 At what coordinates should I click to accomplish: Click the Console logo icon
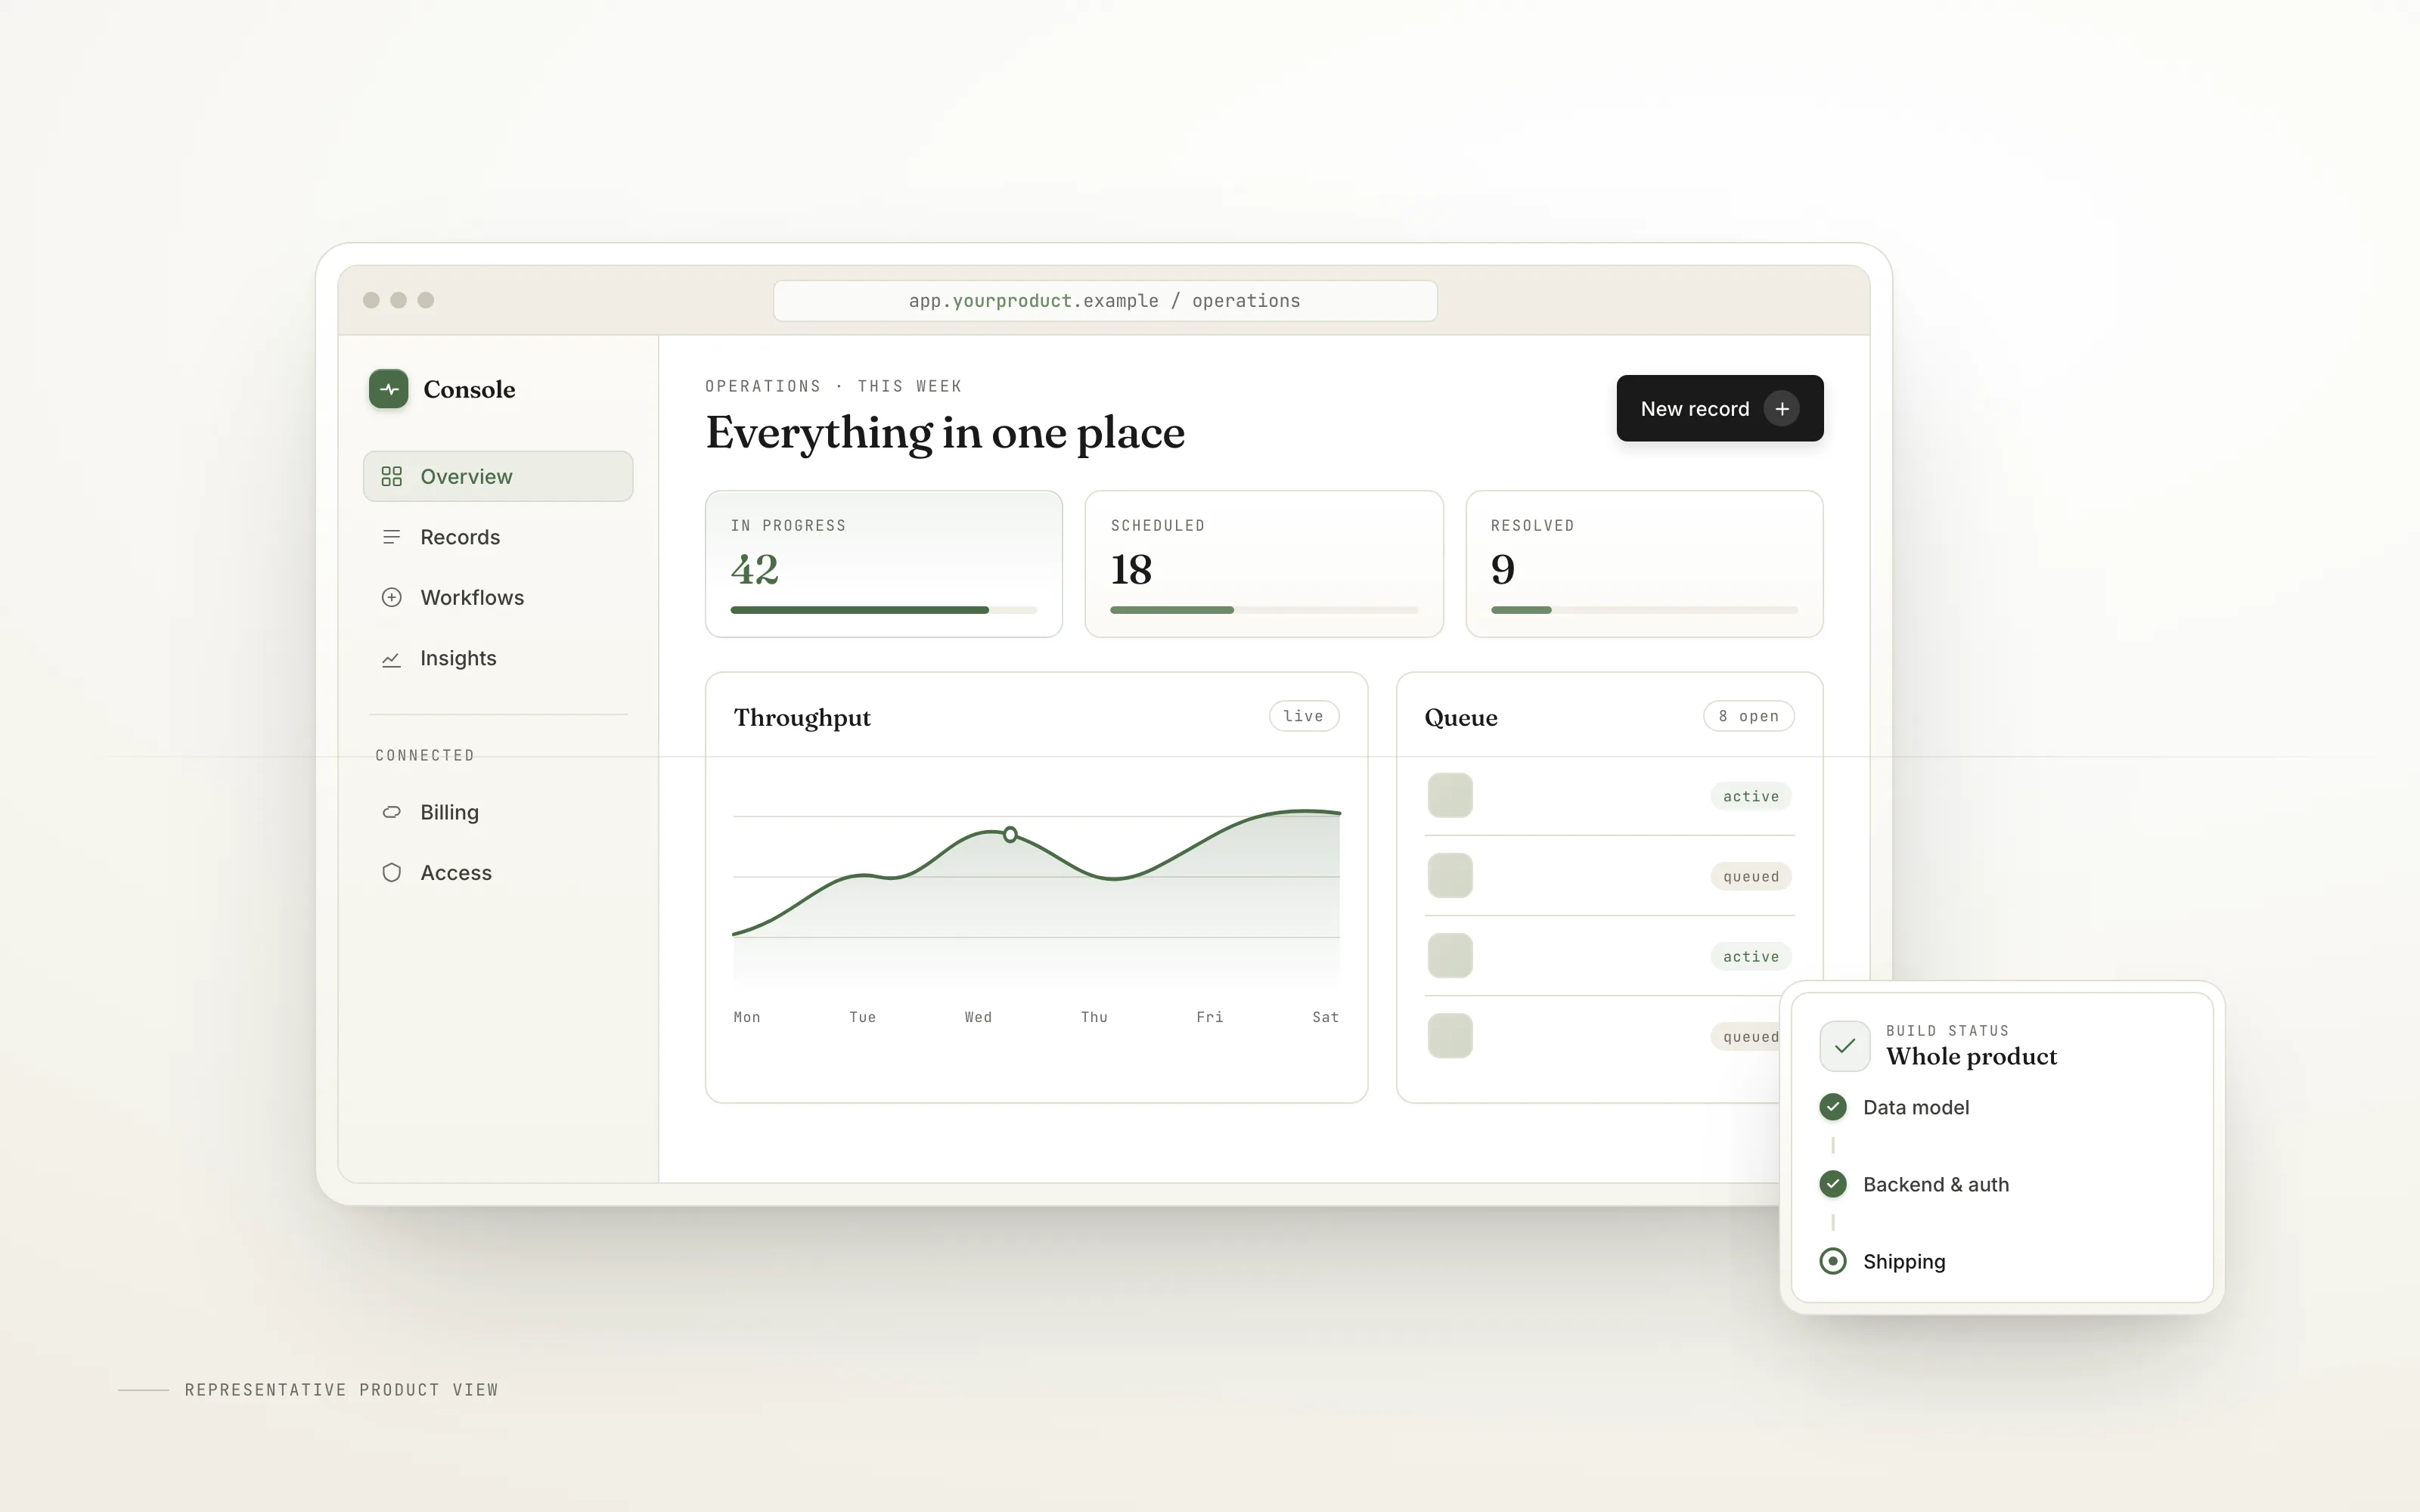[388, 389]
